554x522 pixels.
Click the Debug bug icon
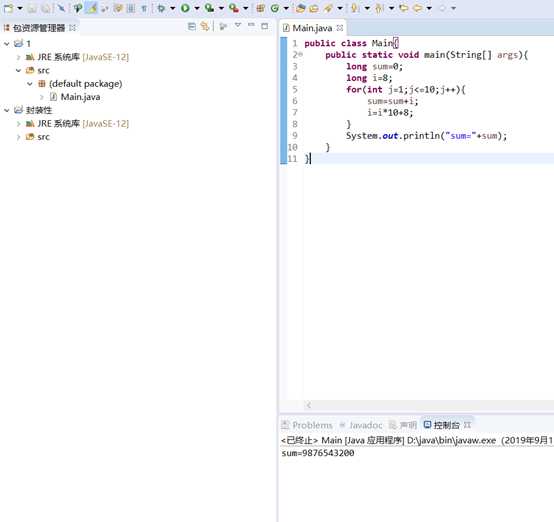(161, 8)
